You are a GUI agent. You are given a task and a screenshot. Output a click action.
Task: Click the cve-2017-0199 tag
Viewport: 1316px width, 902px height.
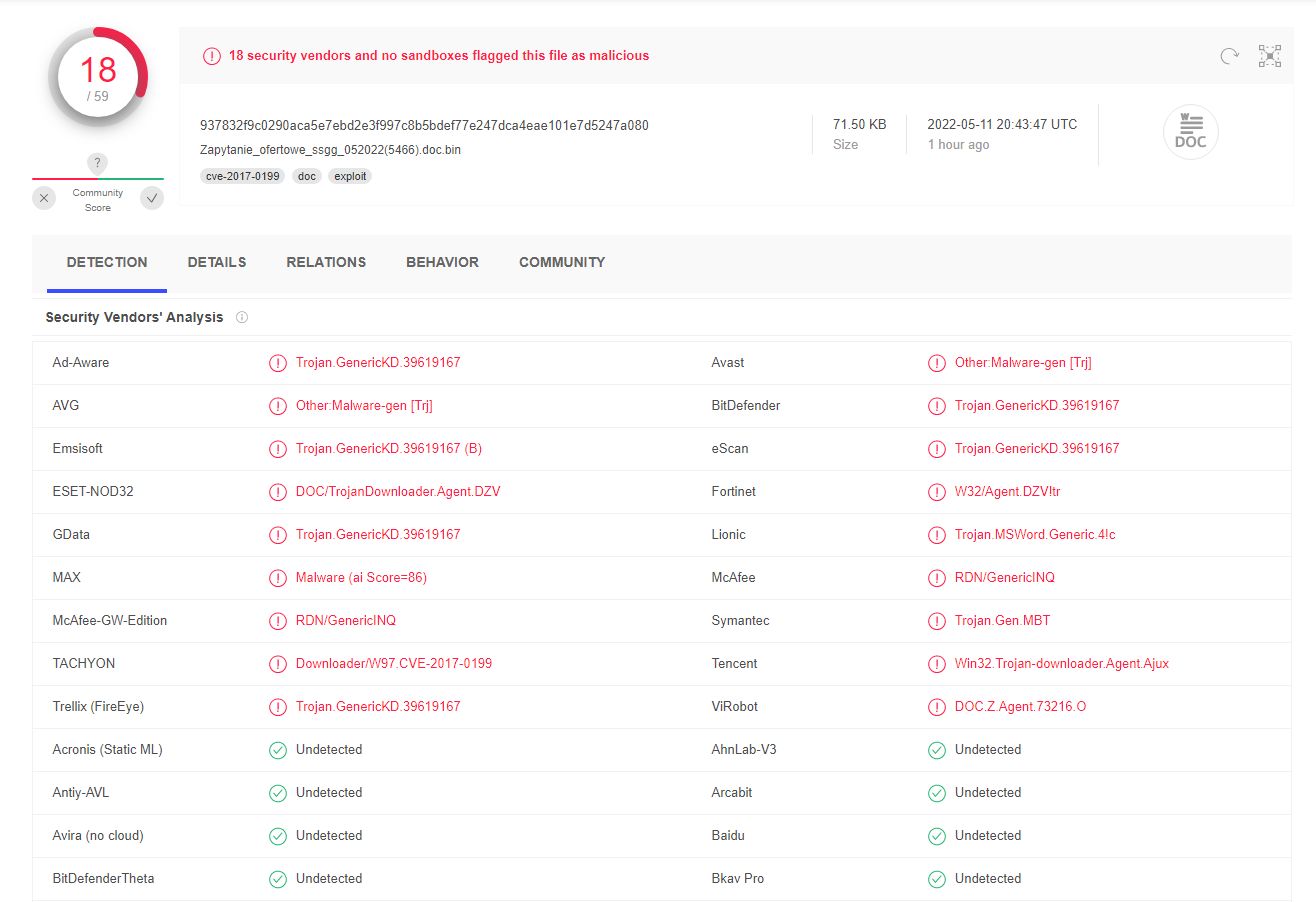[242, 176]
